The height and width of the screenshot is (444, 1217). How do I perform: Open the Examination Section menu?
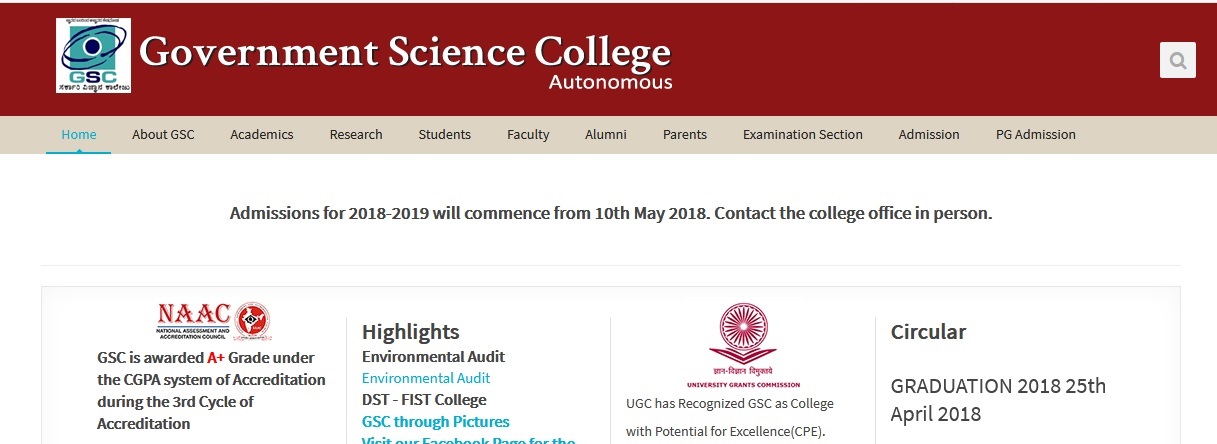803,134
